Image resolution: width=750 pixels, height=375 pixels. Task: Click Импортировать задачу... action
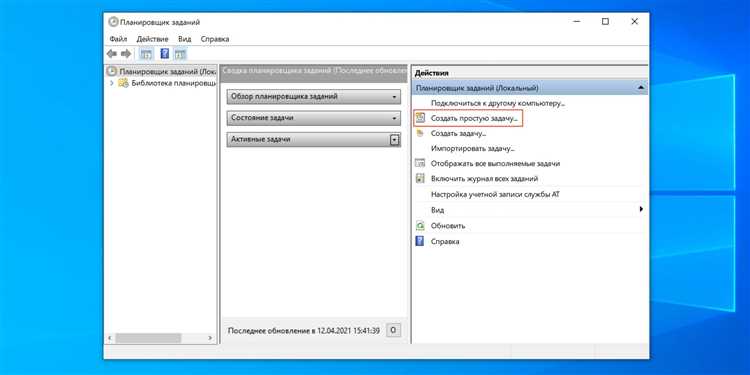(473, 148)
